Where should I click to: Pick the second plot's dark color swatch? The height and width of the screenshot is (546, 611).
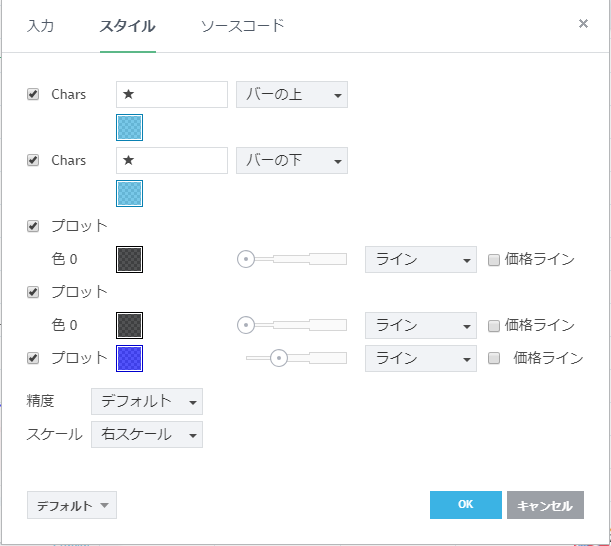(130, 325)
